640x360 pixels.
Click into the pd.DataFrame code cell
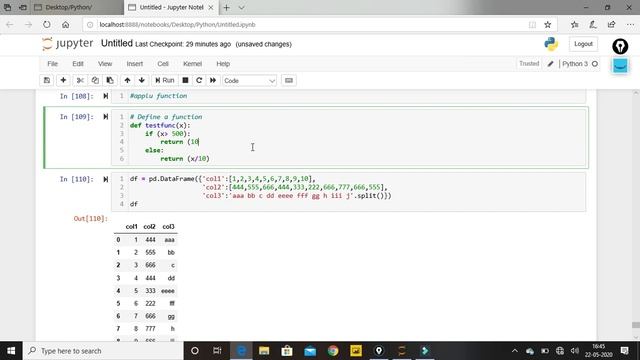[349, 191]
